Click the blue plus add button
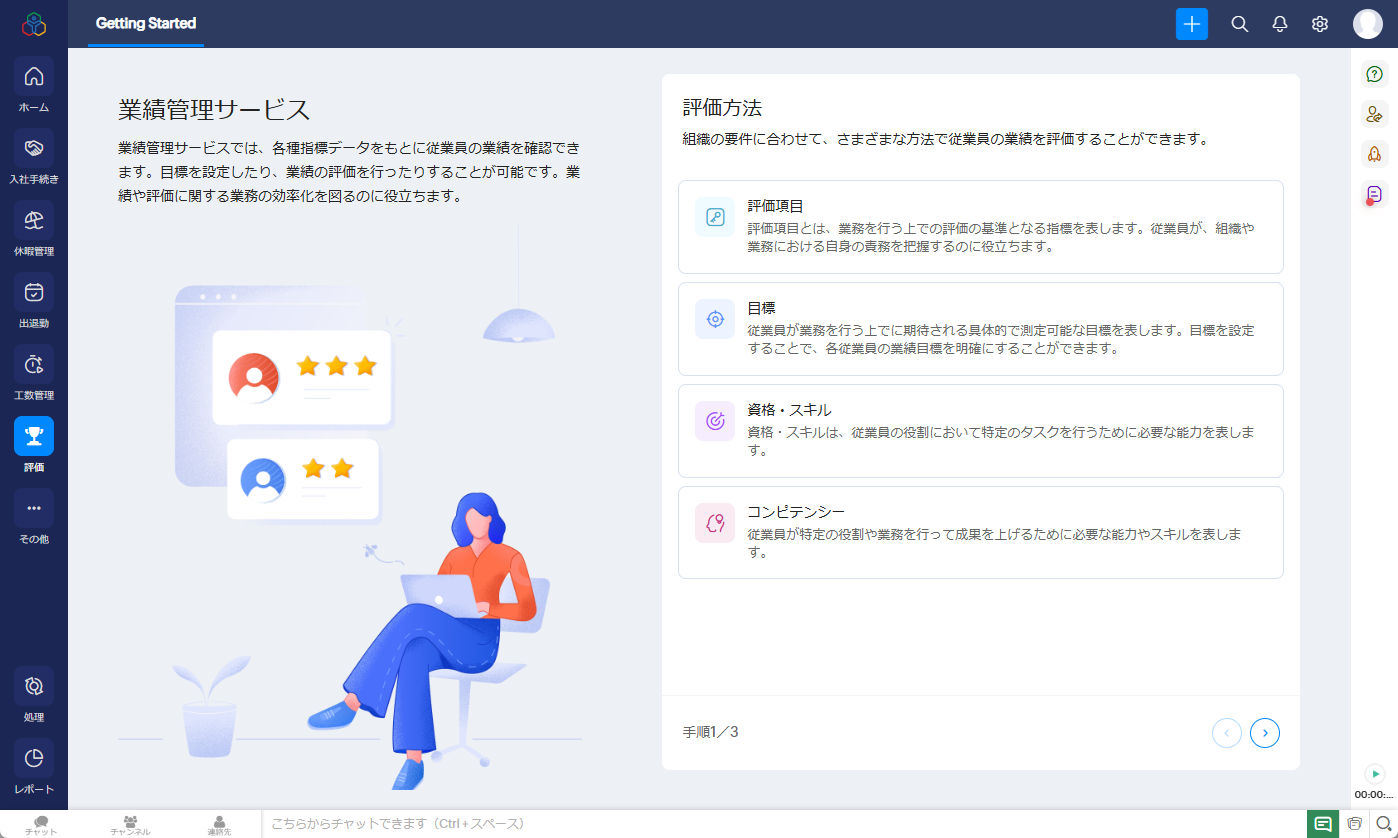1398x838 pixels. click(1191, 24)
